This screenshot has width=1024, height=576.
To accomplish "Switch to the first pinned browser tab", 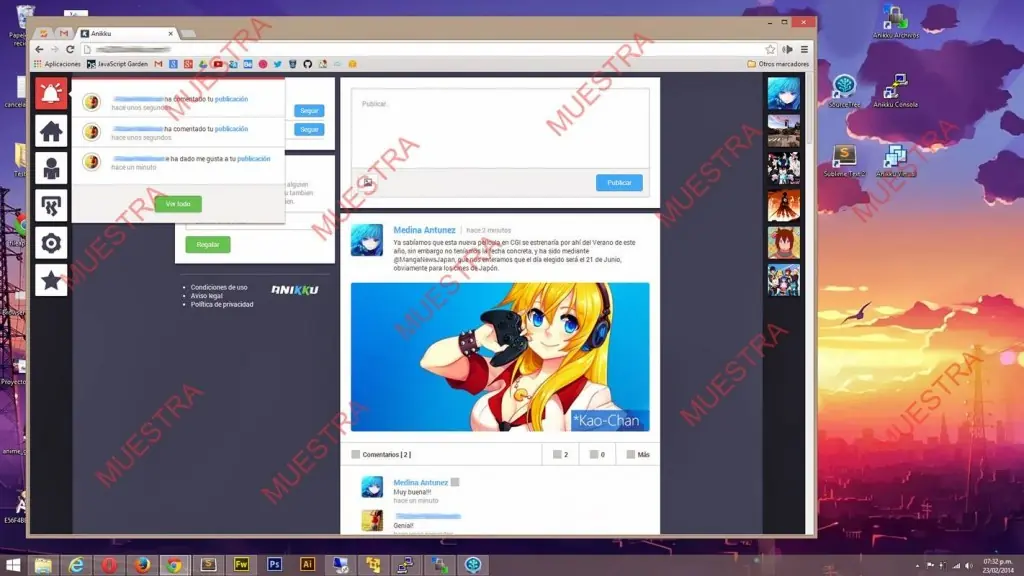I will (44, 33).
